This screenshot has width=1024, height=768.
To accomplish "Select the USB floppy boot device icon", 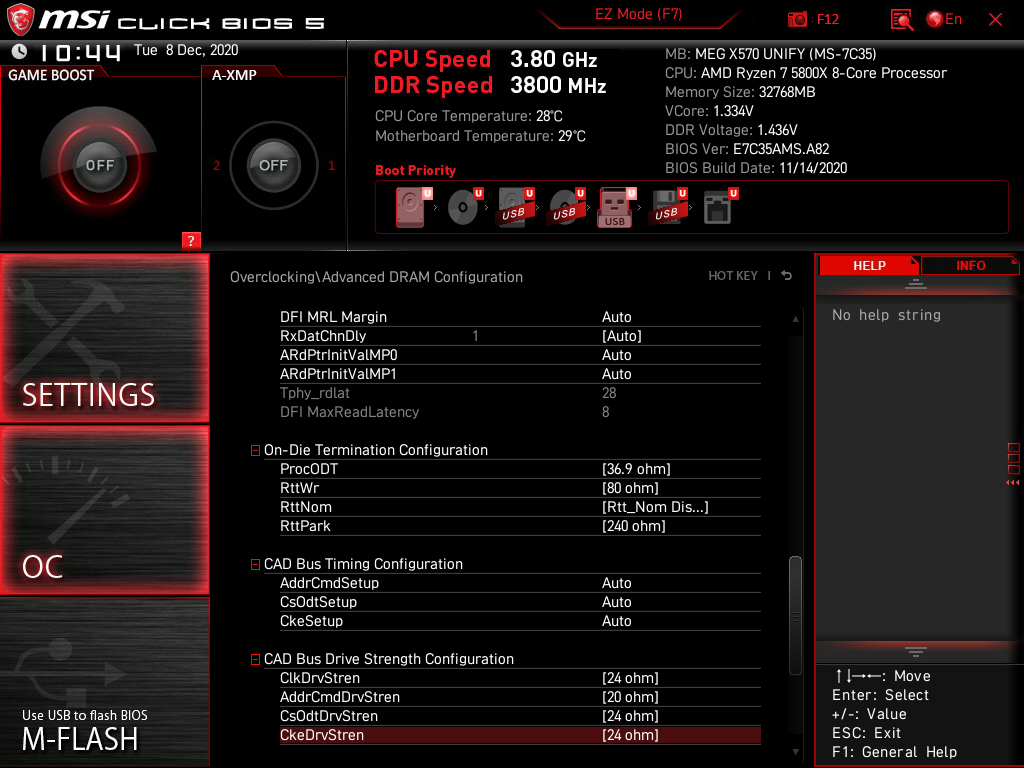I will point(667,208).
